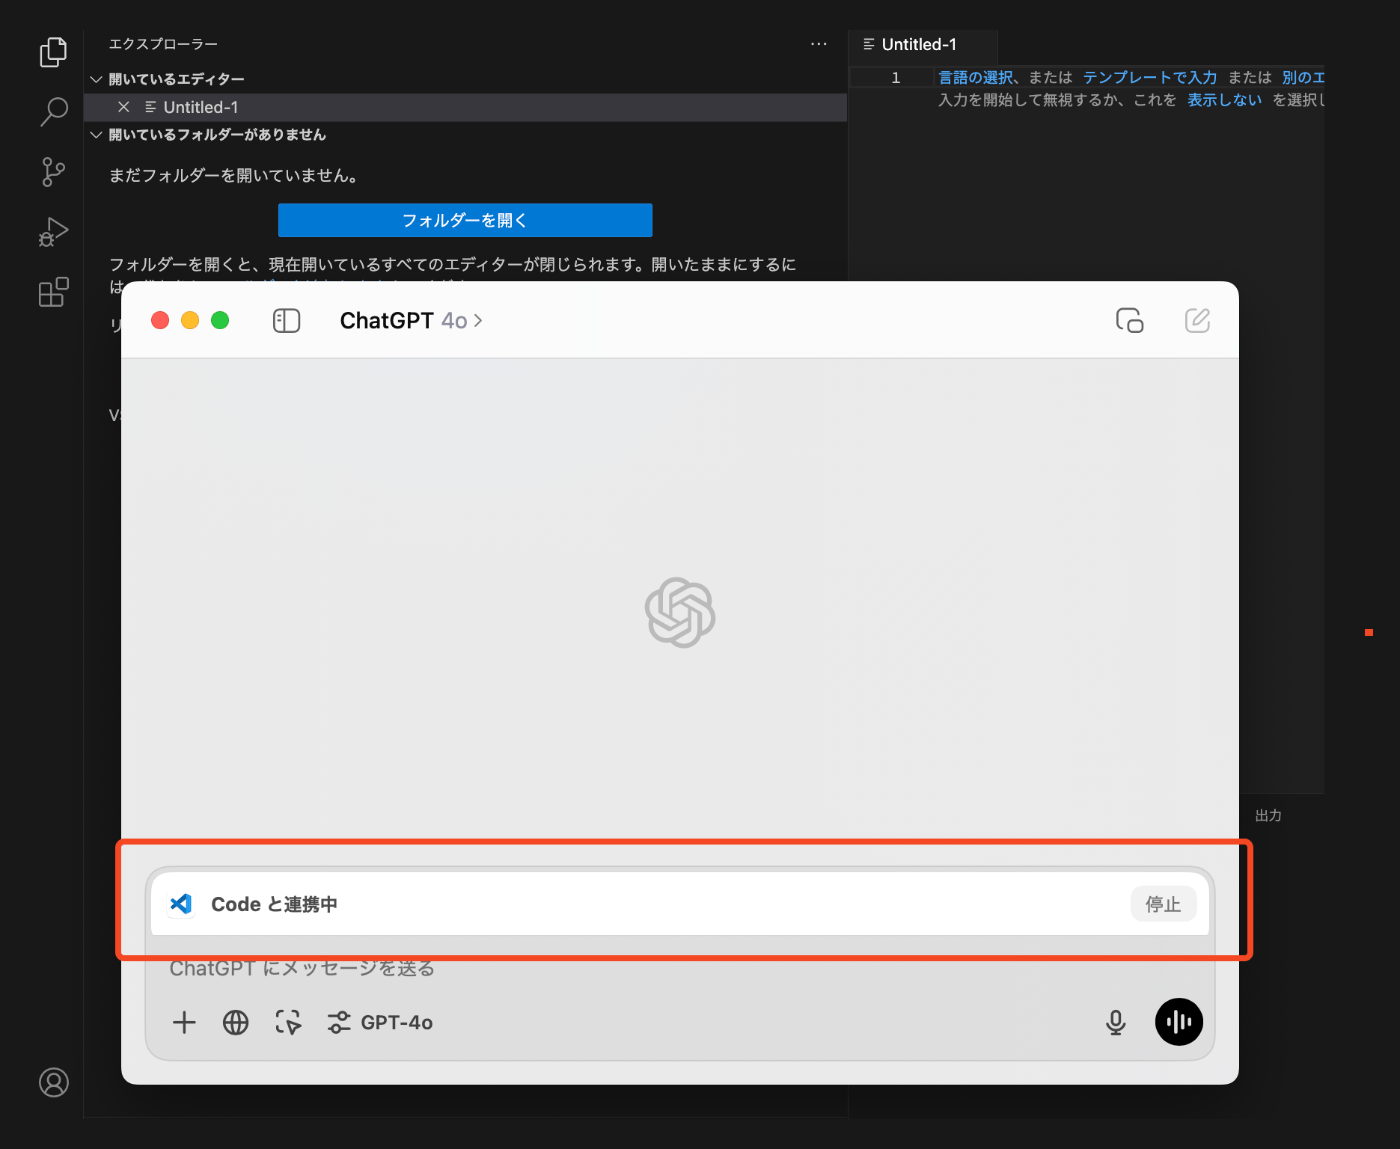
Task: Open the Source Control view in VS Code
Action: click(x=53, y=172)
